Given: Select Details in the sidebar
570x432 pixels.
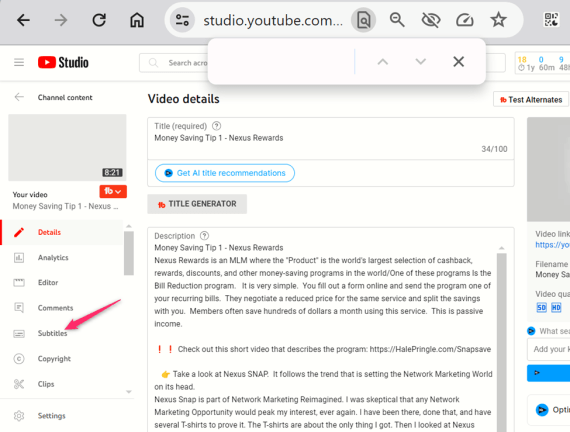Looking at the screenshot, I should [62, 232].
